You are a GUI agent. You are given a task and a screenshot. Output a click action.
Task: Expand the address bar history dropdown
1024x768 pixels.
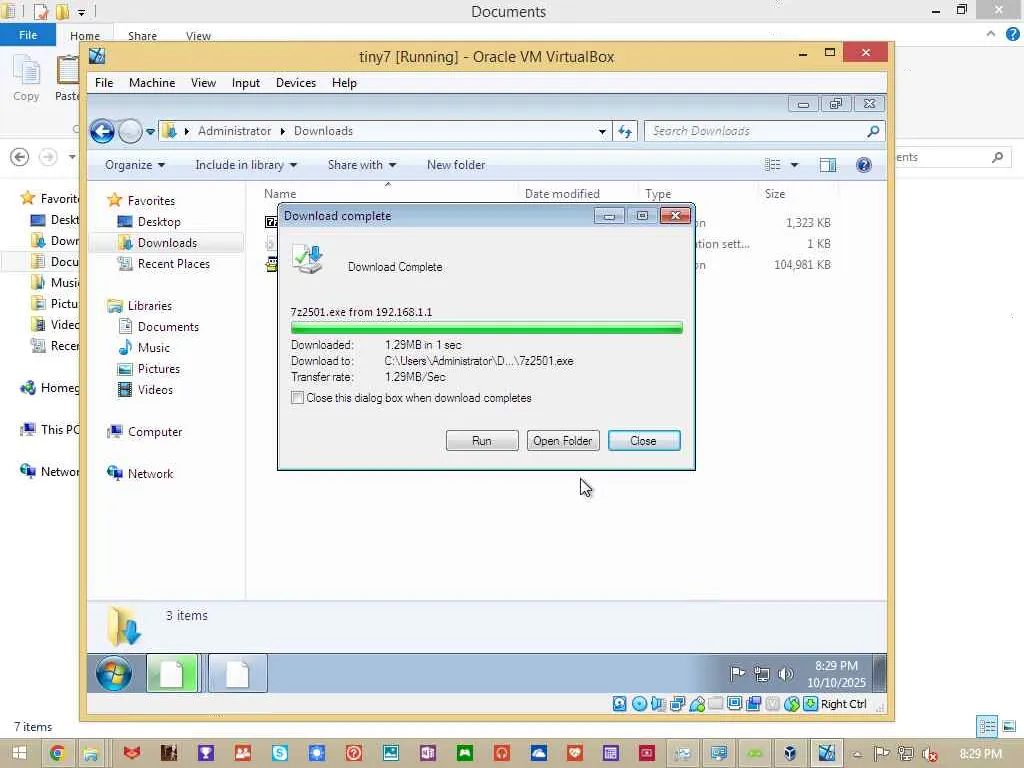(x=601, y=131)
